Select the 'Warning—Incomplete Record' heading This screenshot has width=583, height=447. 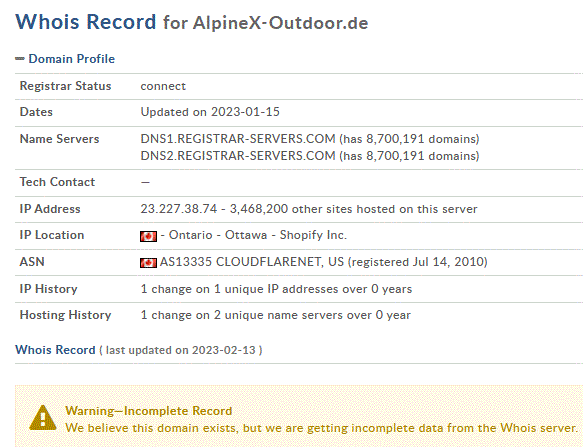click(x=149, y=411)
